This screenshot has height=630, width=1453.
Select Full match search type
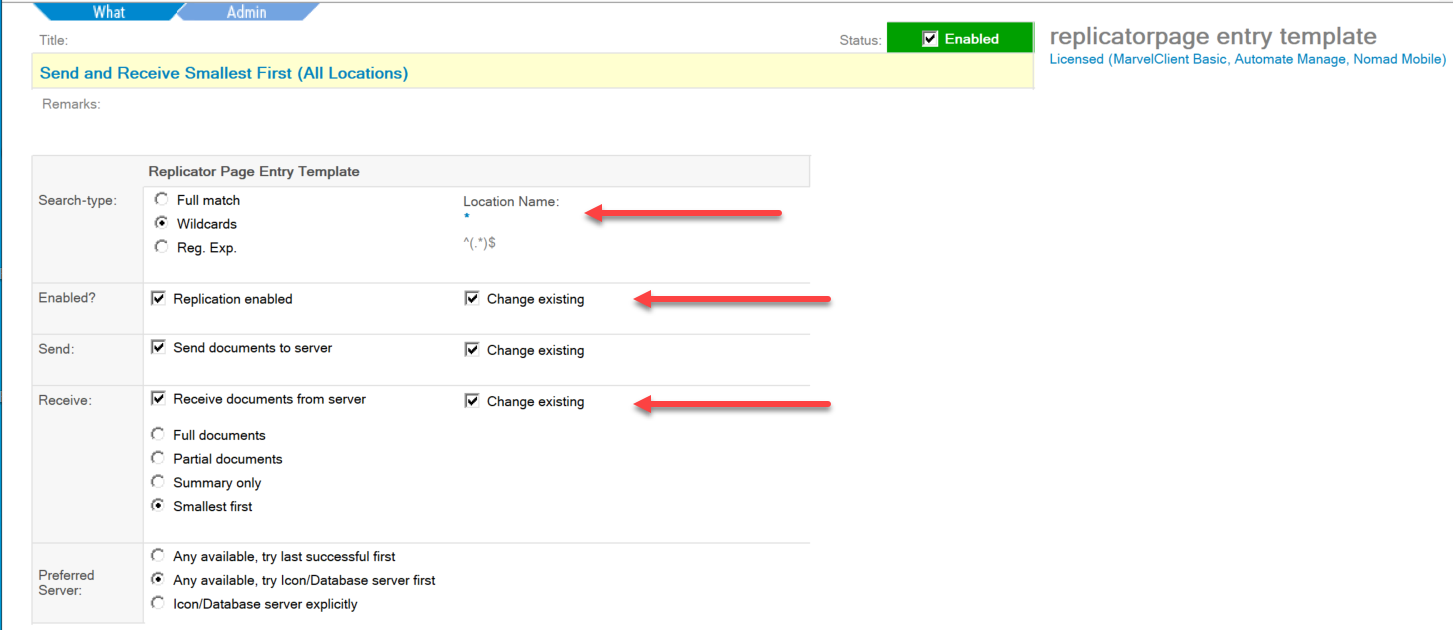click(x=161, y=200)
